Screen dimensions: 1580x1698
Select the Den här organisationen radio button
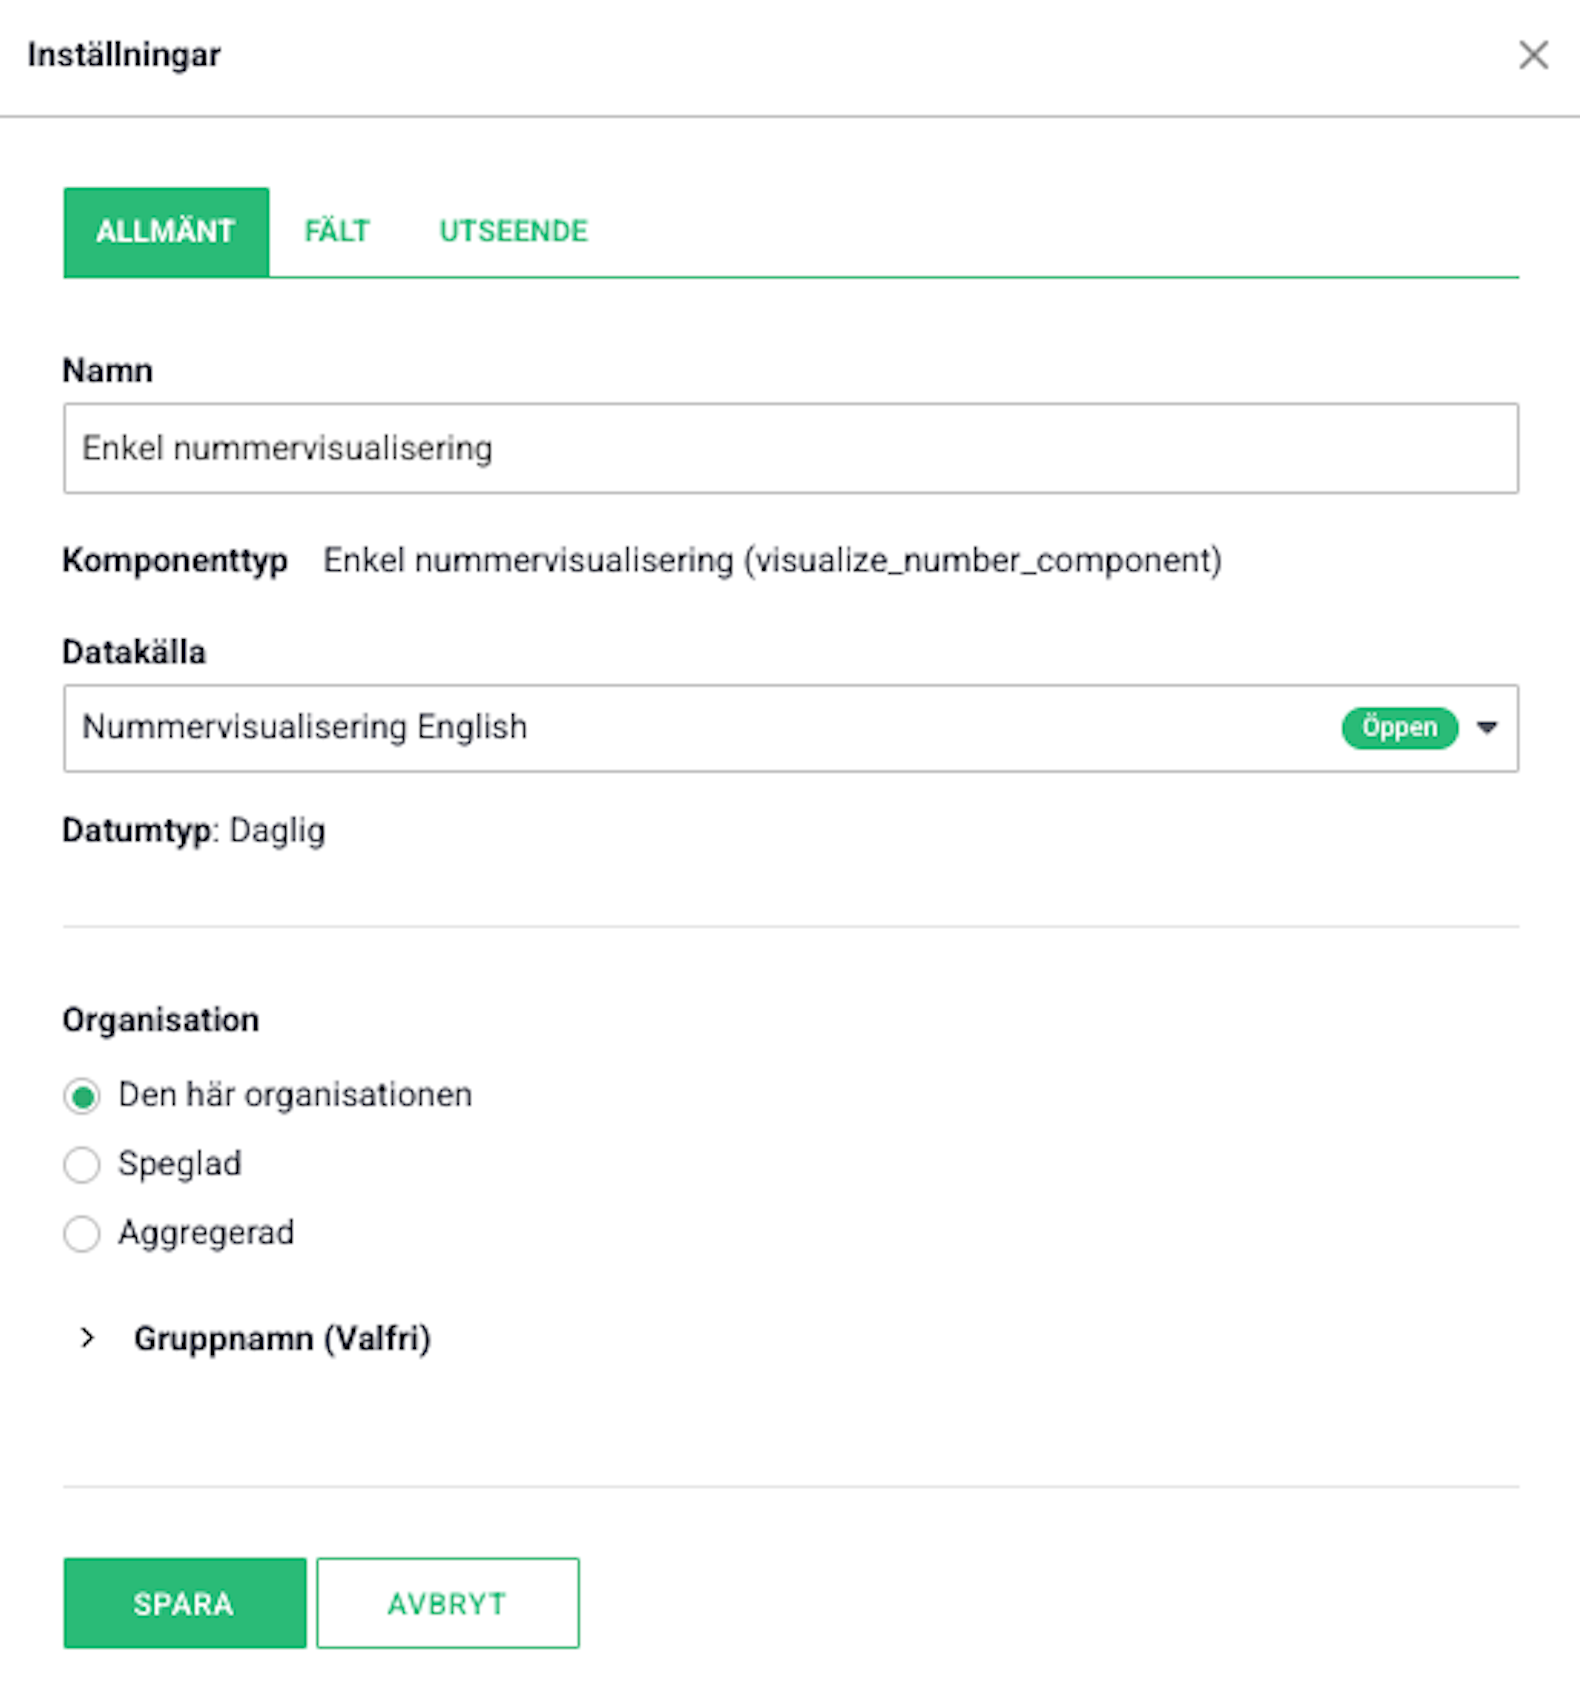(x=82, y=1096)
